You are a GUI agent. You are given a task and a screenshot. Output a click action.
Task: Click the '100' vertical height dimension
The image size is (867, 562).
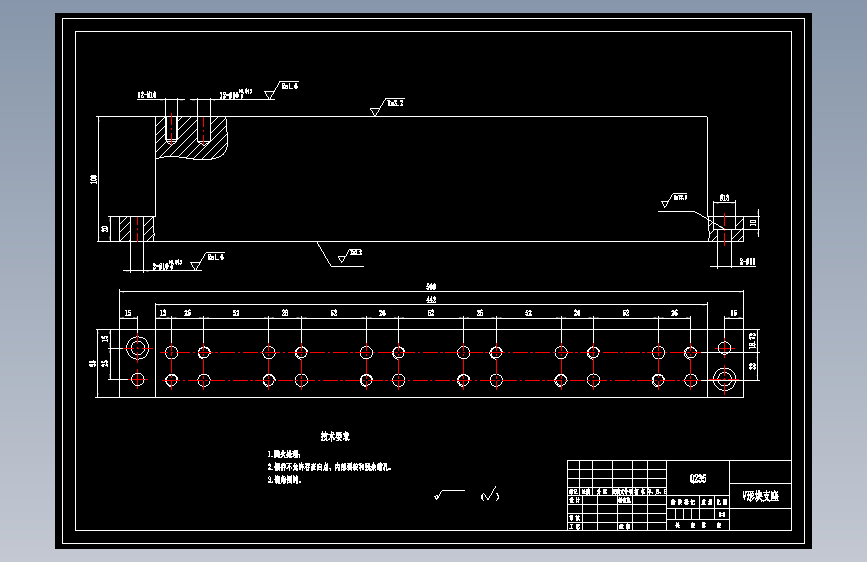[x=93, y=179]
